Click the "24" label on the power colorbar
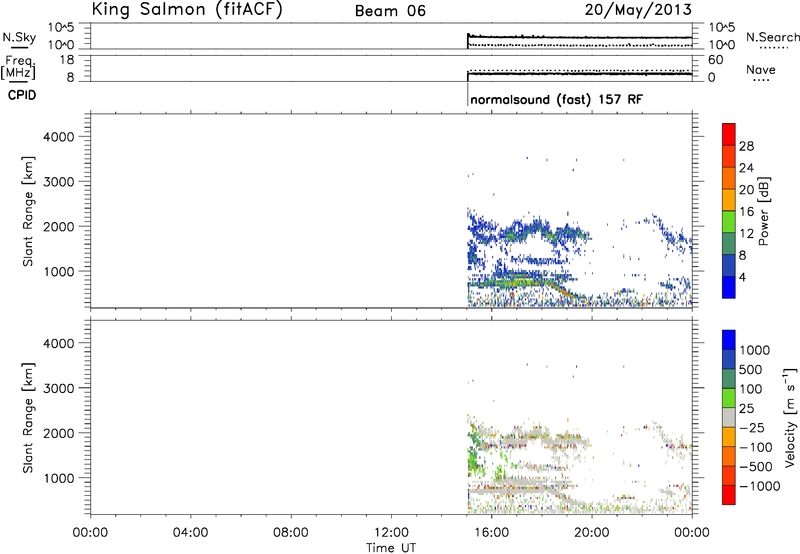This screenshot has width=800, height=554. [x=746, y=168]
